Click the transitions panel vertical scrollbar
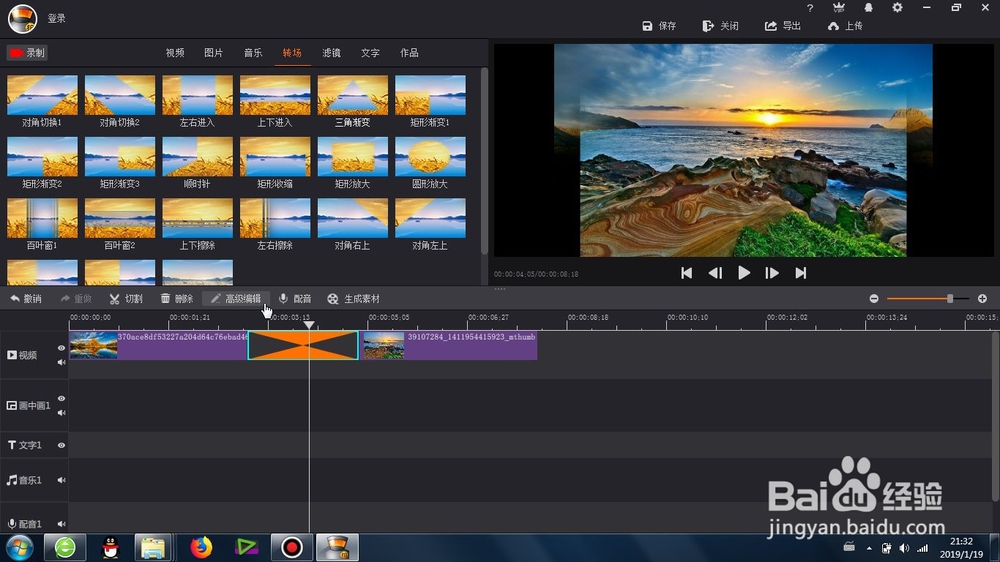This screenshot has height=562, width=1000. coord(484,161)
